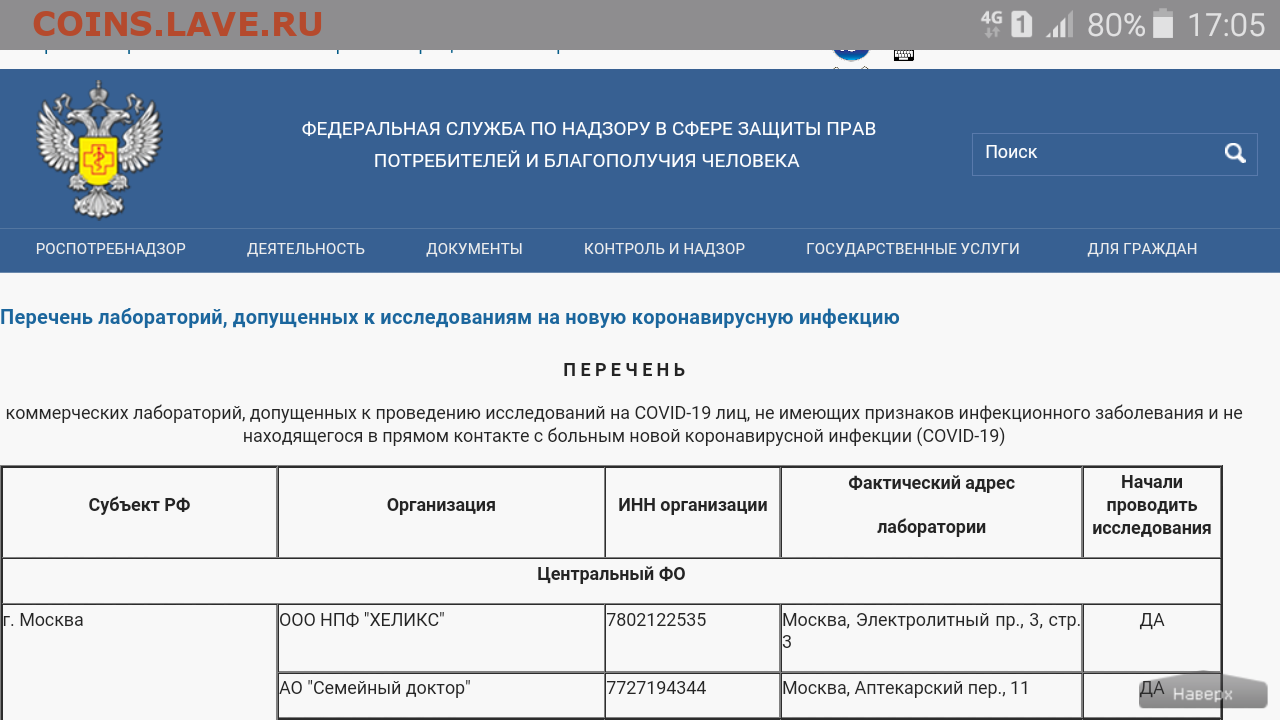The height and width of the screenshot is (720, 1280).
Task: Click the Rospotrebnadzor eagle emblem logo
Action: click(x=99, y=150)
